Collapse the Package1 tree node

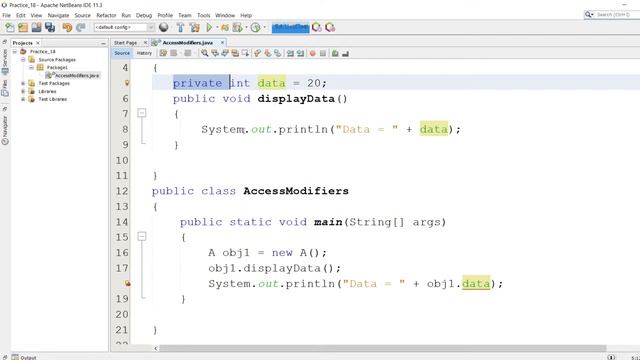point(31,67)
